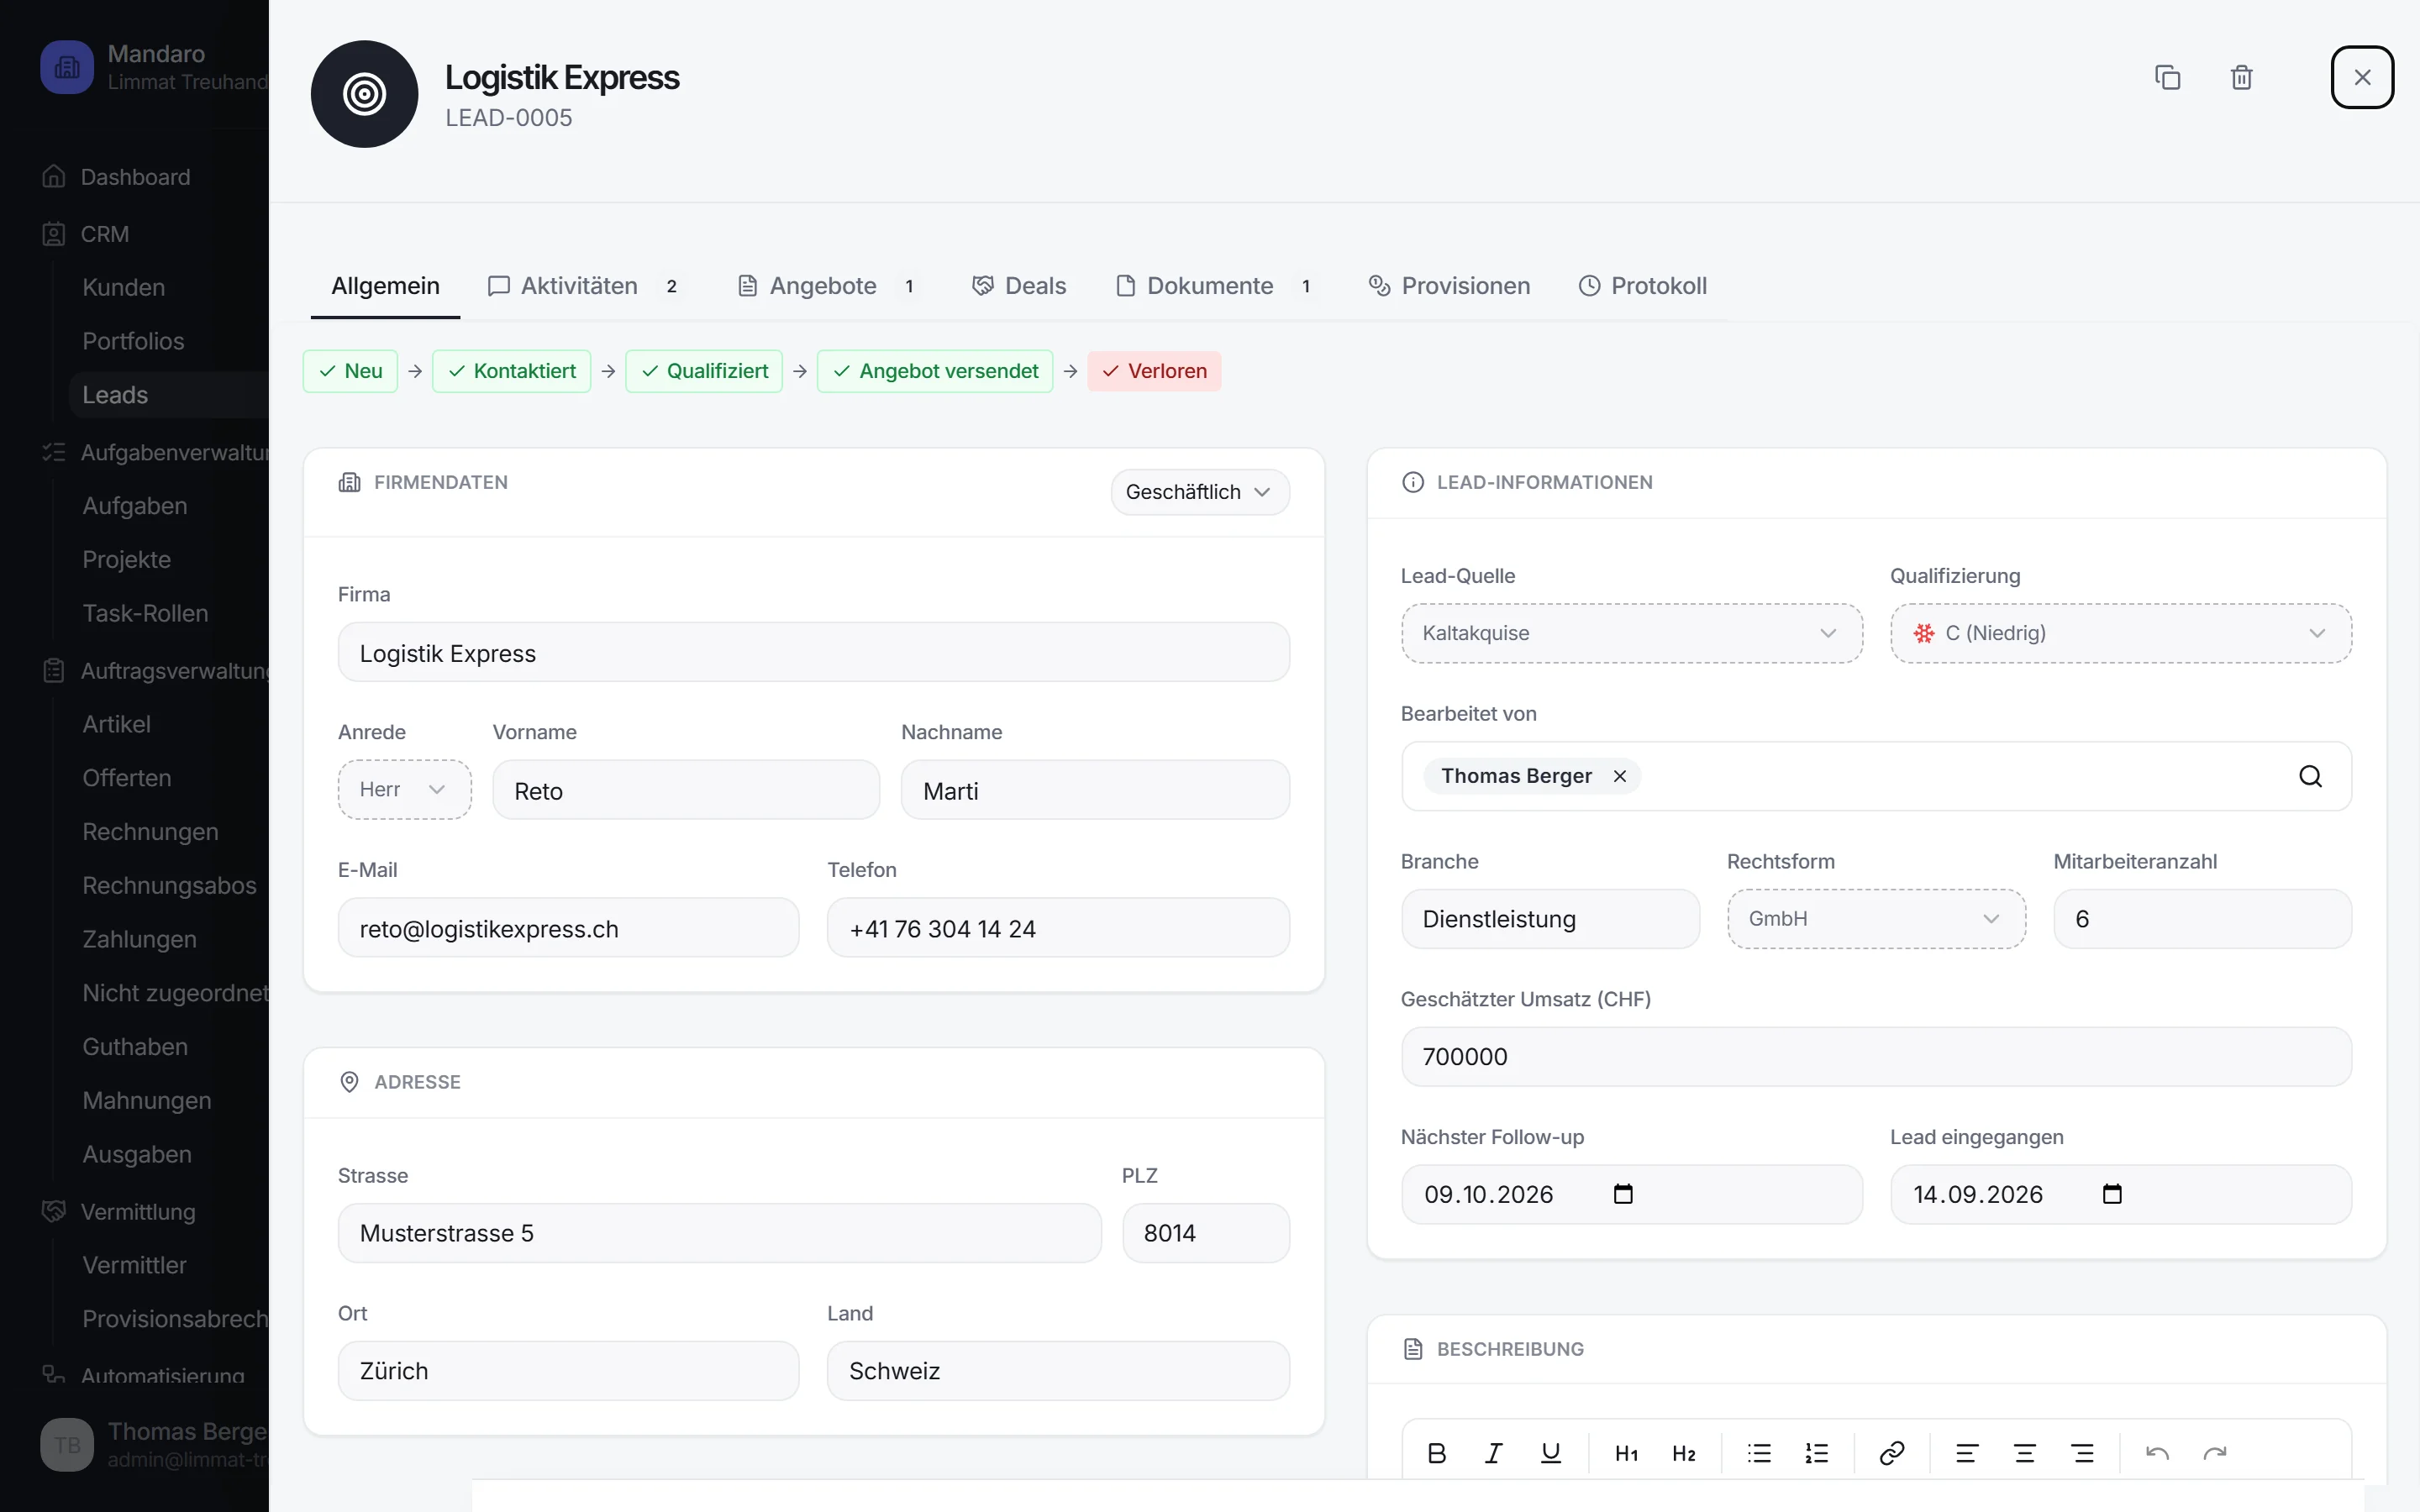The height and width of the screenshot is (1512, 2420).
Task: Click the duplicate lead icon
Action: 2167,77
